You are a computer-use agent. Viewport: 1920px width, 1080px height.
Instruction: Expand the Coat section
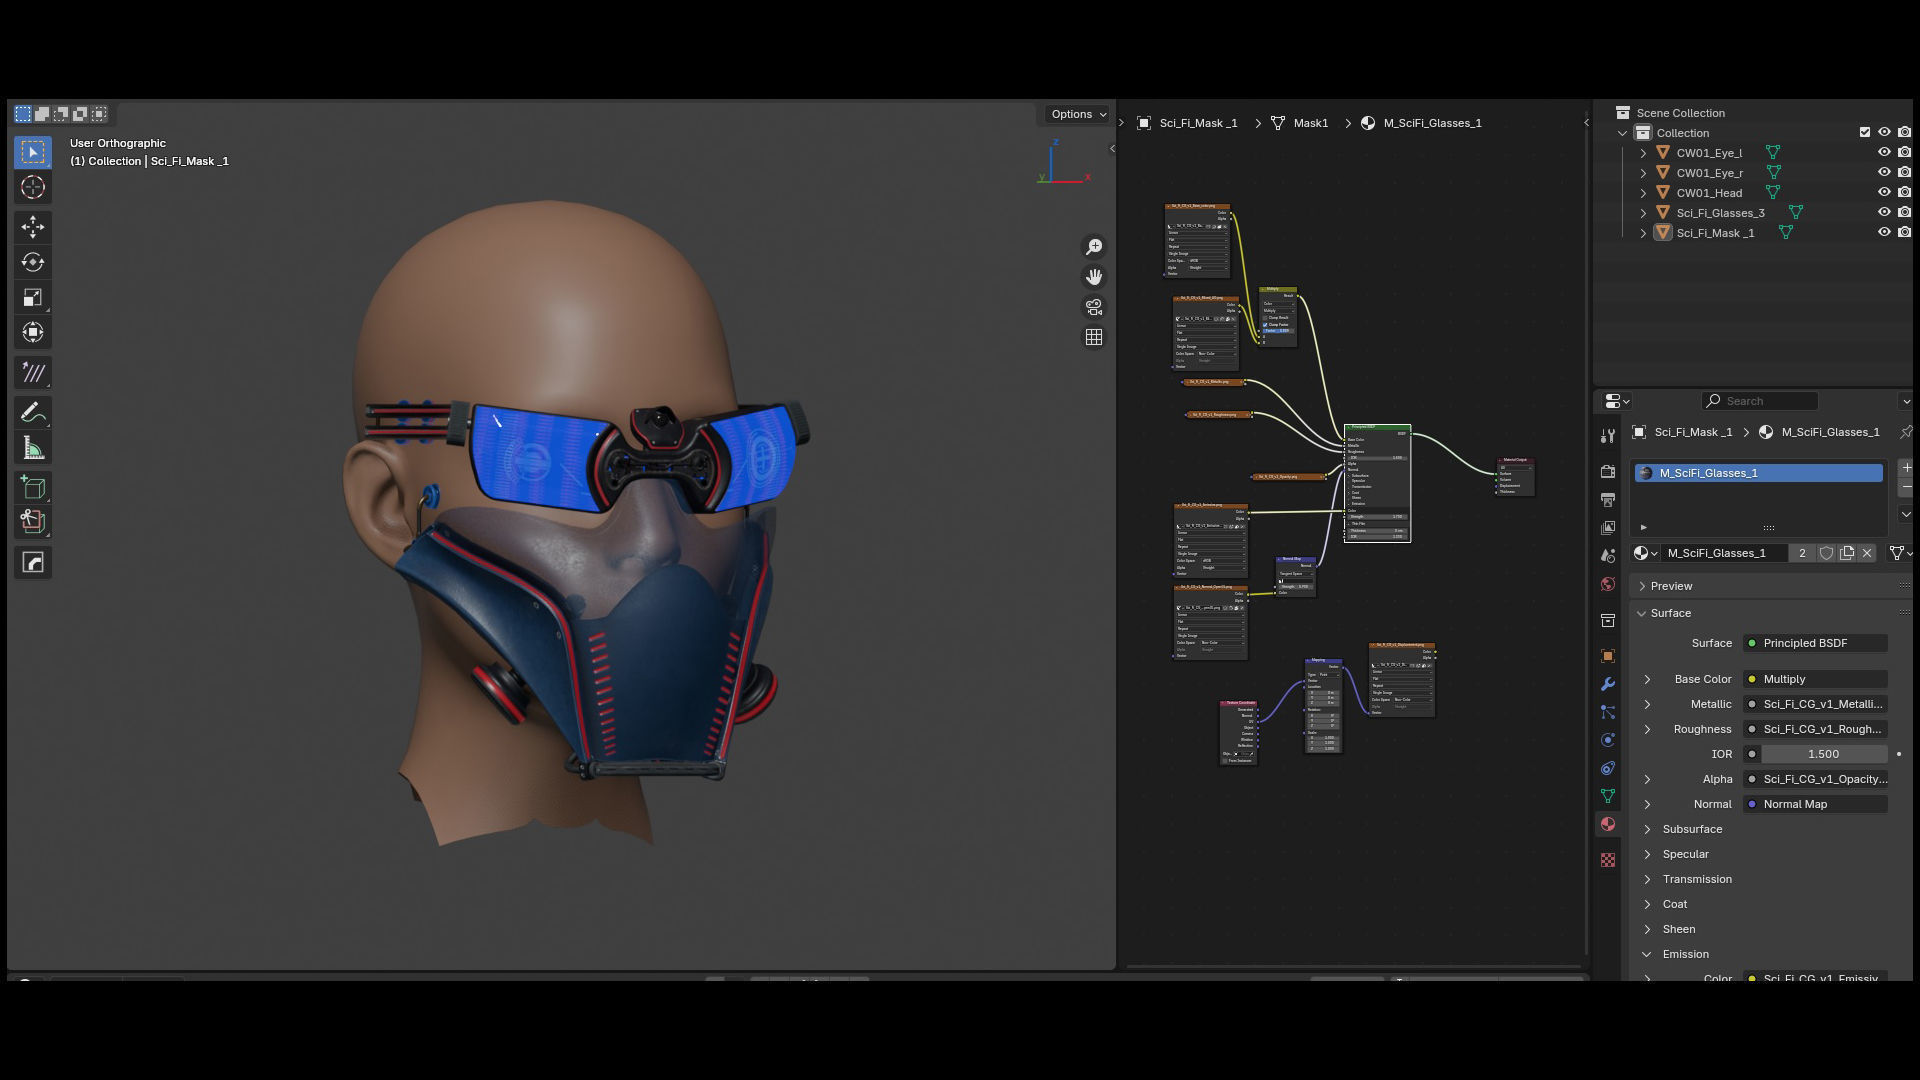pyautogui.click(x=1647, y=904)
